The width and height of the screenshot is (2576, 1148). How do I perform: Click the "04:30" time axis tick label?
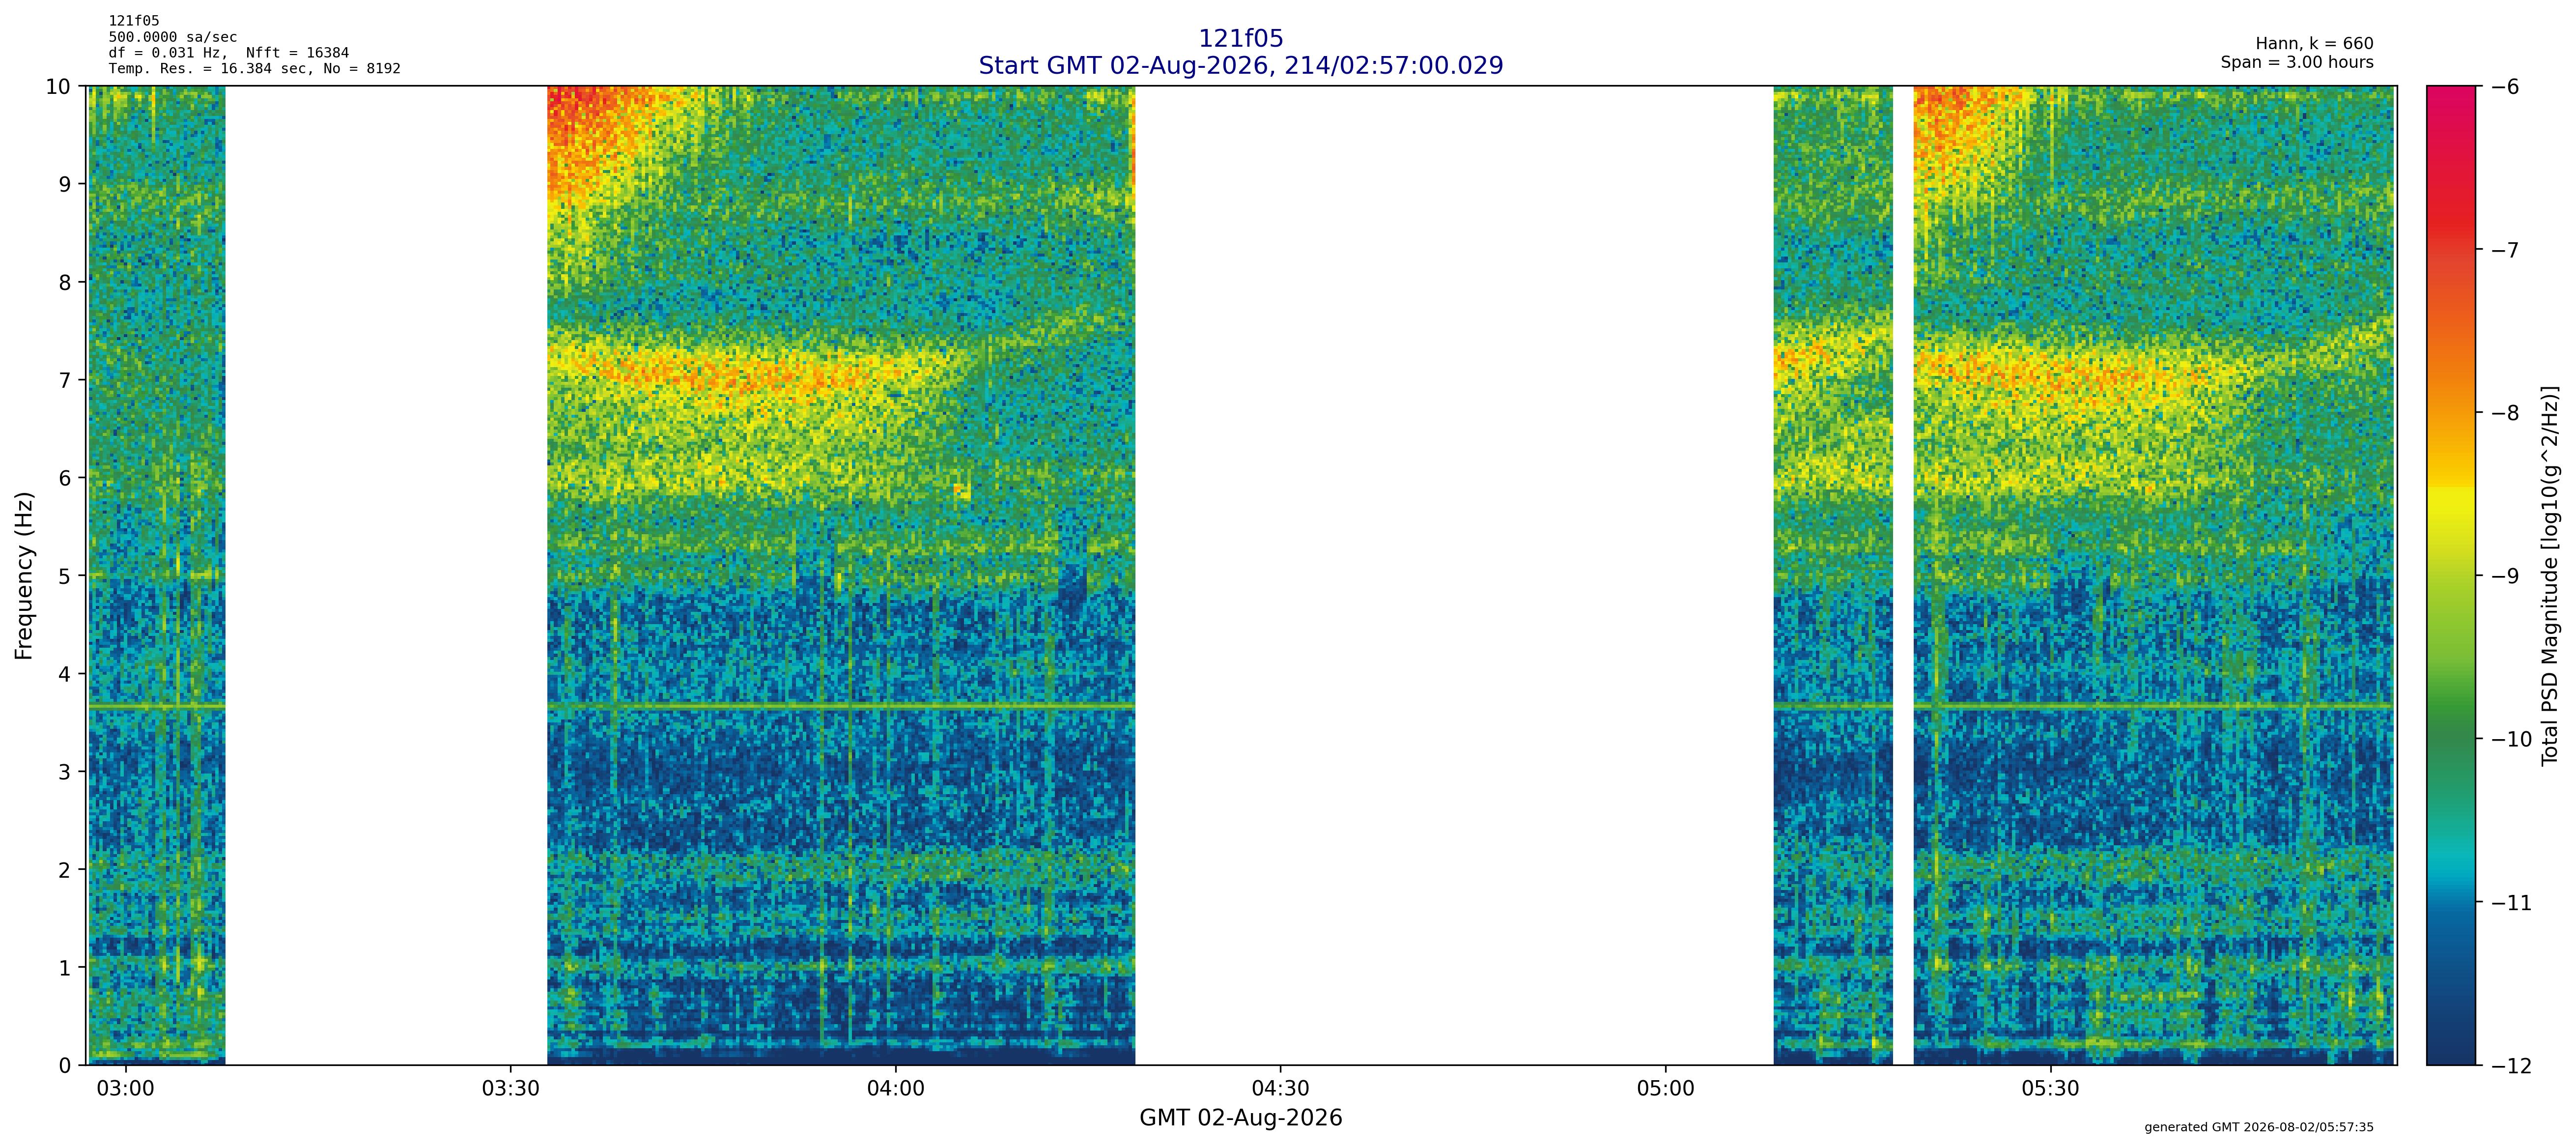tap(1280, 1088)
